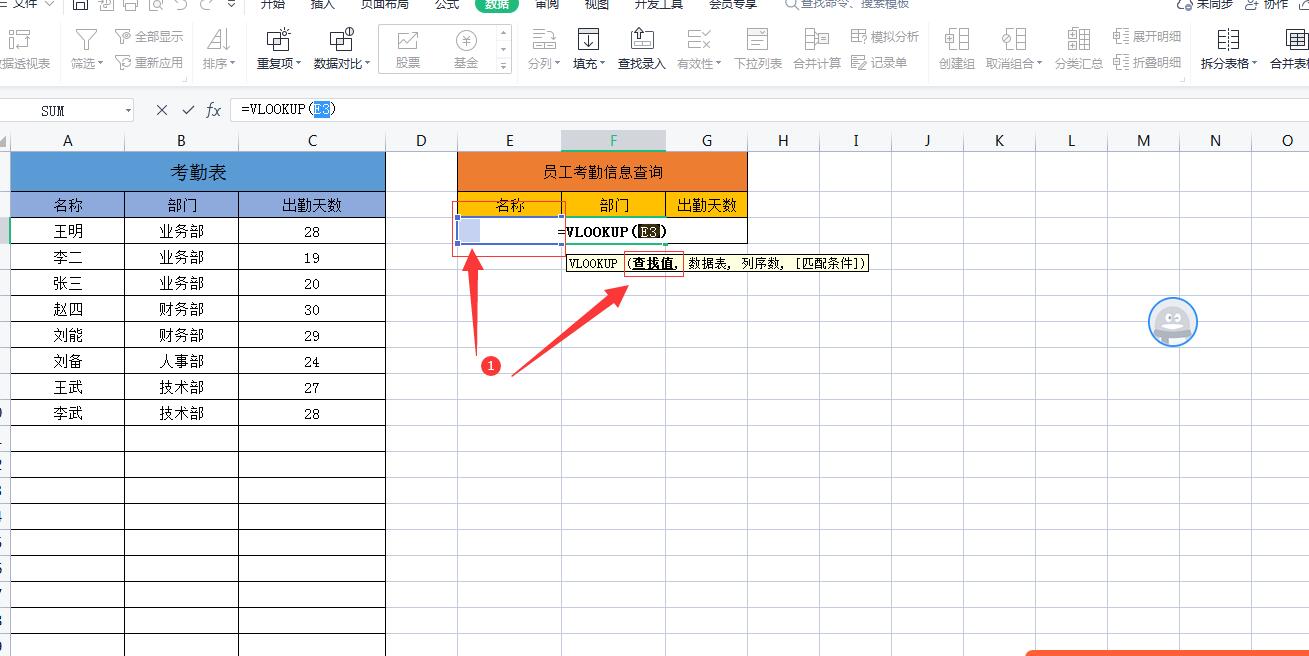1309x656 pixels.
Task: Open the fx insert function dialog
Action: click(x=213, y=110)
